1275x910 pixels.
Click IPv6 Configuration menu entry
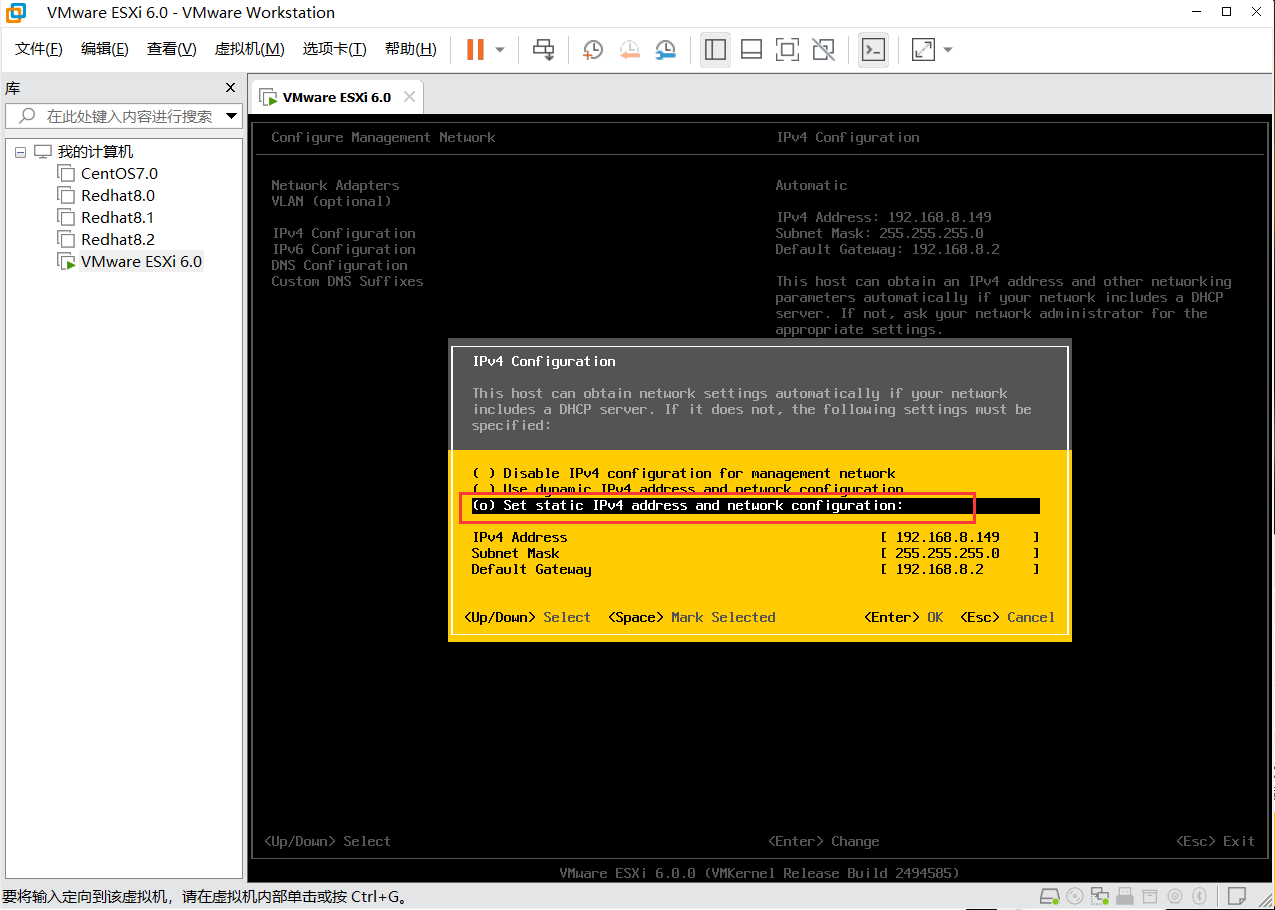pos(343,249)
